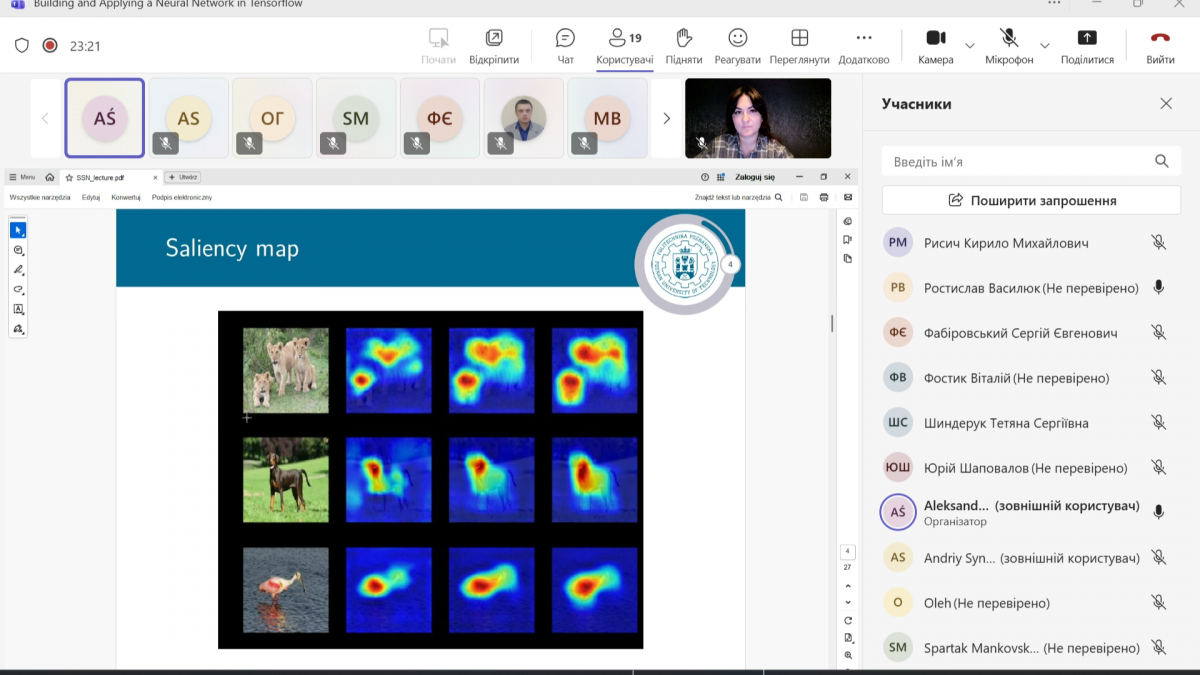Show next participants with right chevron
This screenshot has height=675, width=1200.
point(667,119)
